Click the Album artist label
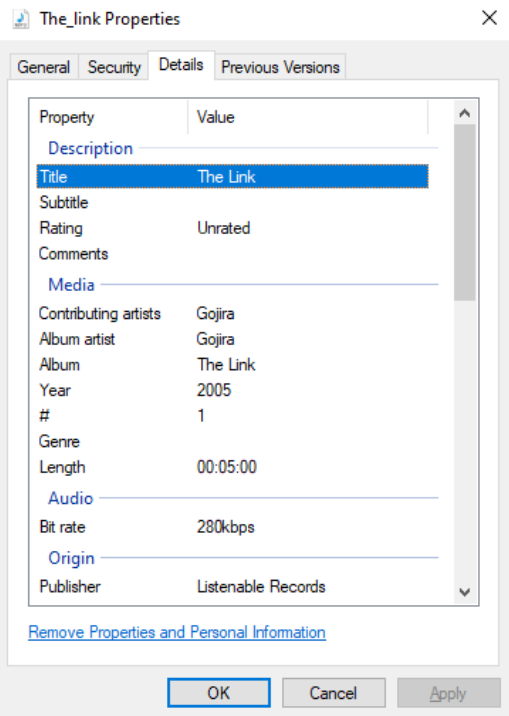The image size is (509, 716). (77, 339)
